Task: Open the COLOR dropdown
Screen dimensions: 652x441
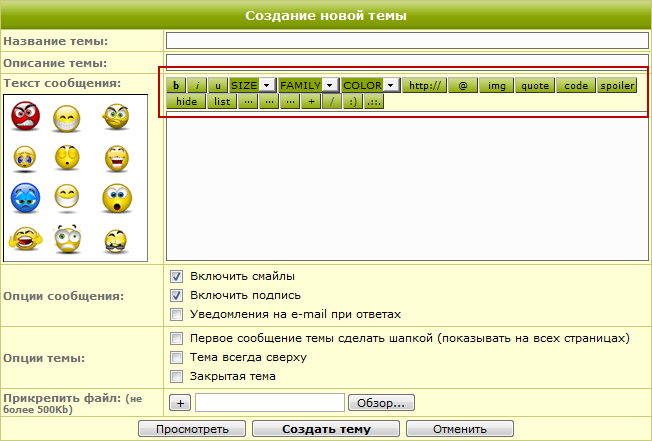Action: 371,86
